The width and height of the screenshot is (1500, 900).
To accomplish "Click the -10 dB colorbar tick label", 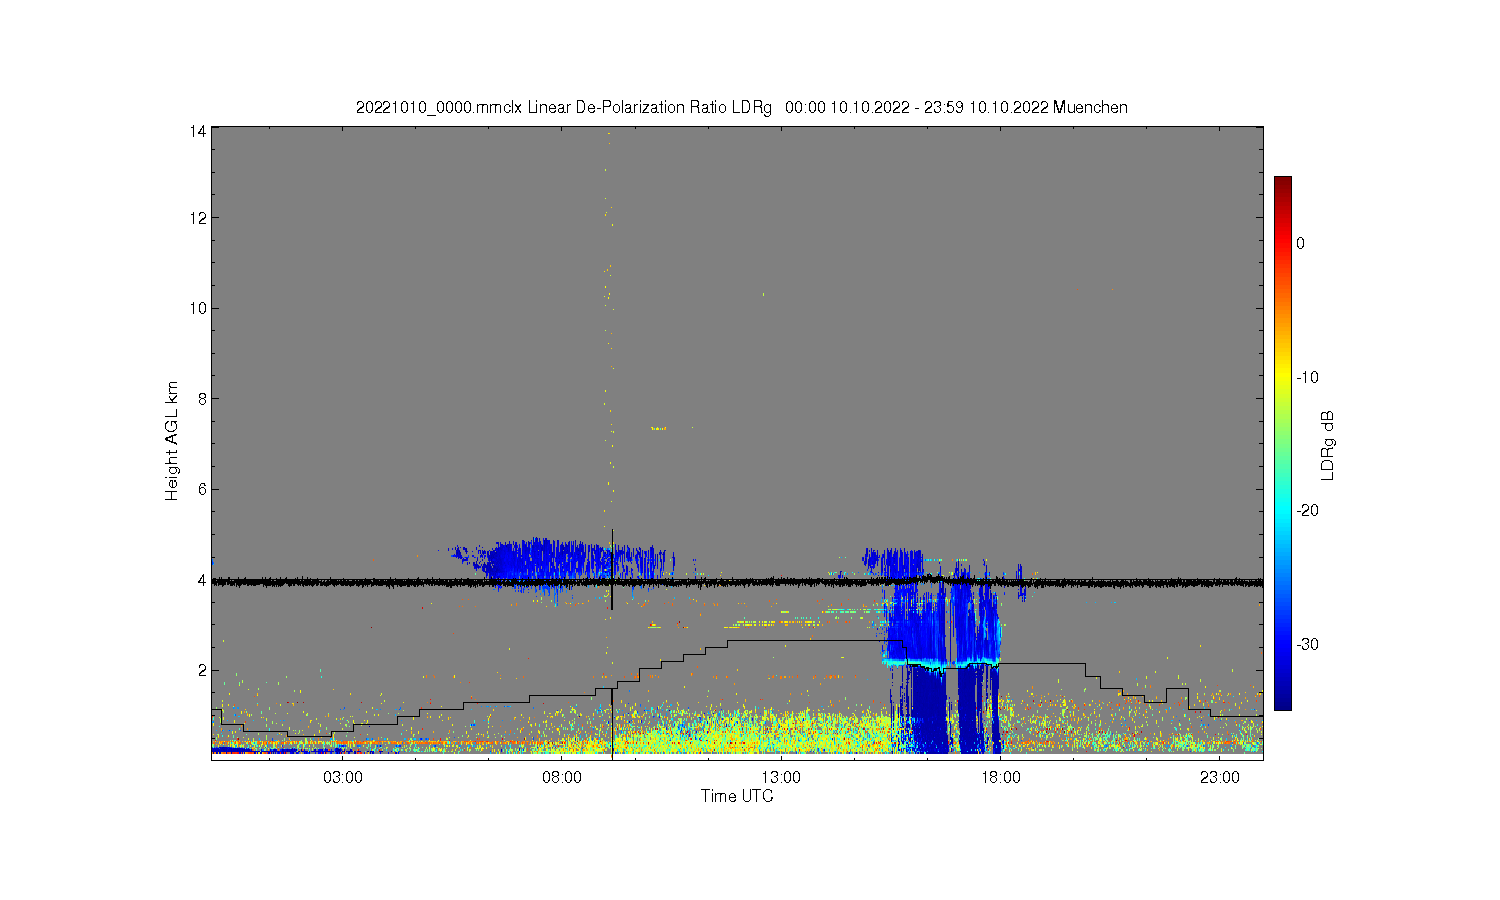I will point(1307,377).
